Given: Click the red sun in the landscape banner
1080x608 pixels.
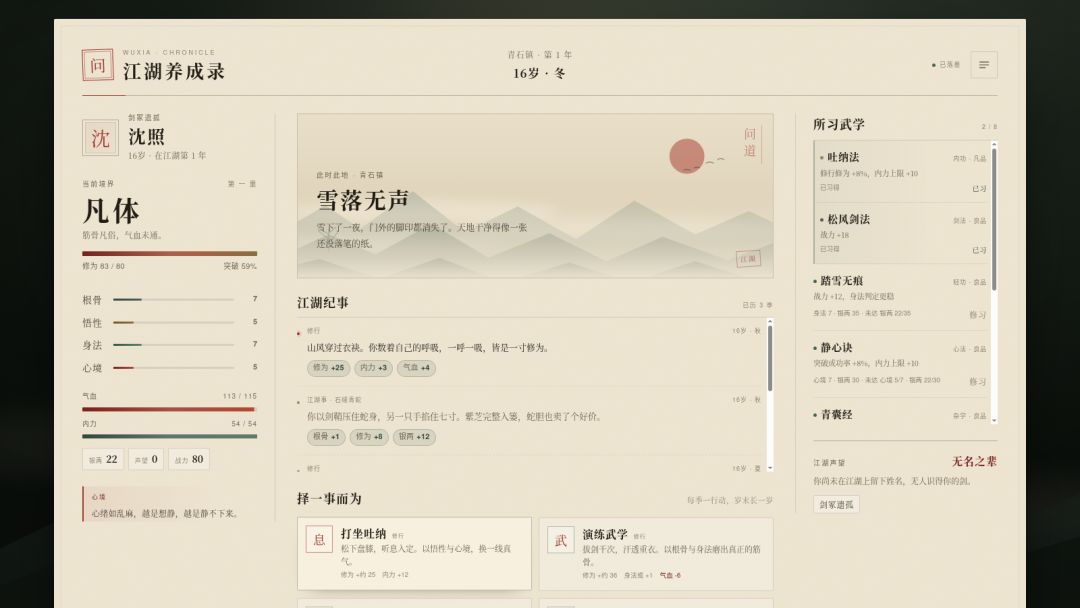Looking at the screenshot, I should pyautogui.click(x=687, y=156).
